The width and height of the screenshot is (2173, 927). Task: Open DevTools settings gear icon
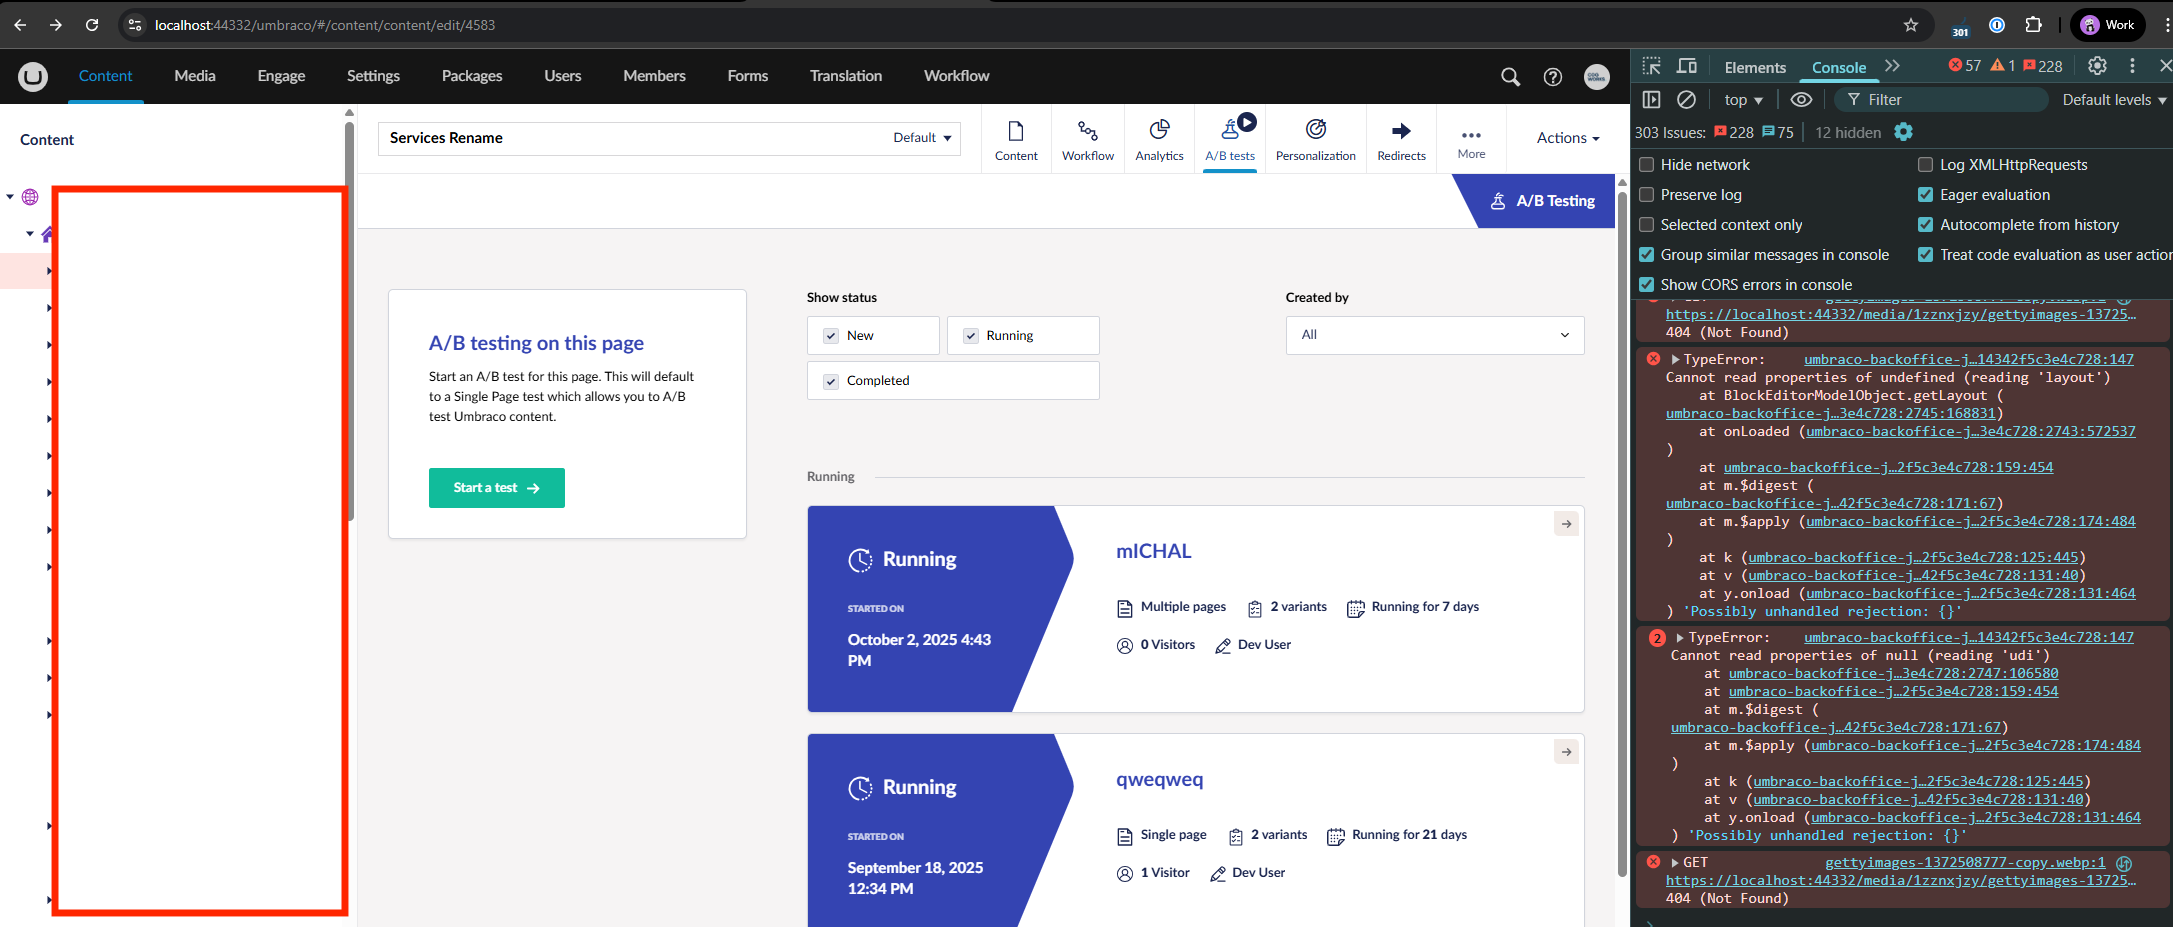2097,66
